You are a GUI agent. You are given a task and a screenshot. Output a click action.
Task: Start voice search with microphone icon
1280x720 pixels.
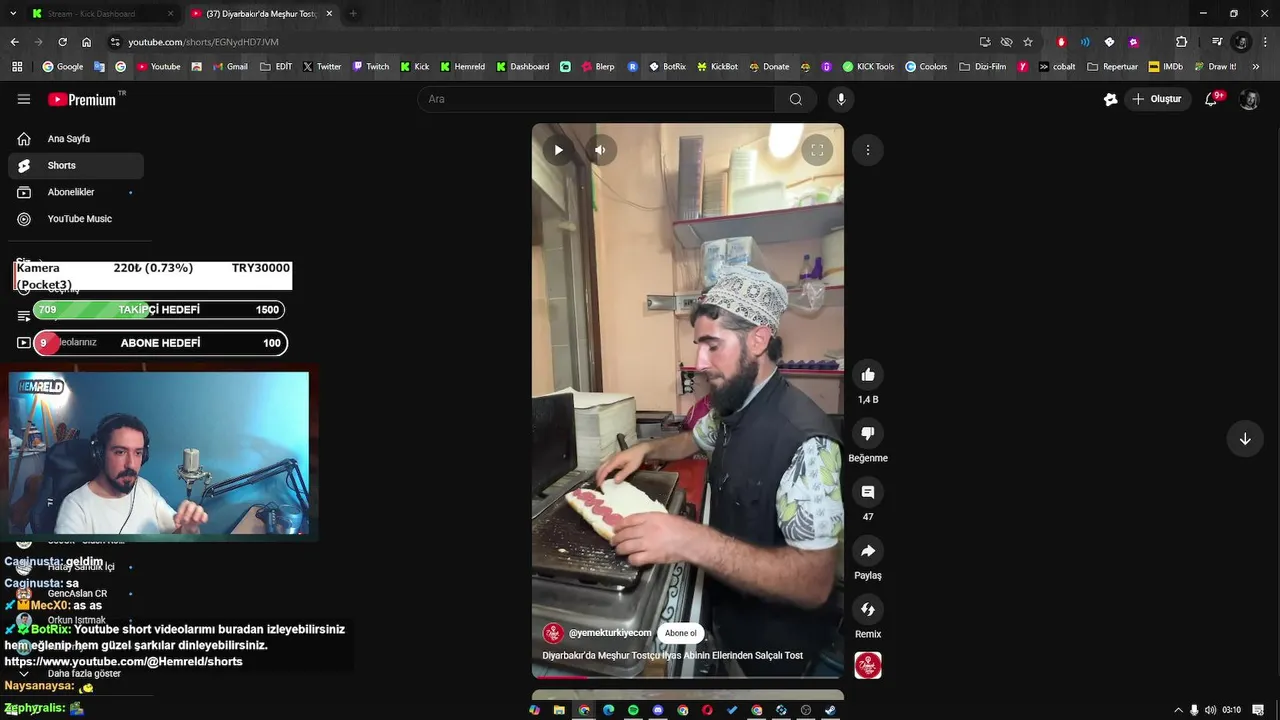841,99
